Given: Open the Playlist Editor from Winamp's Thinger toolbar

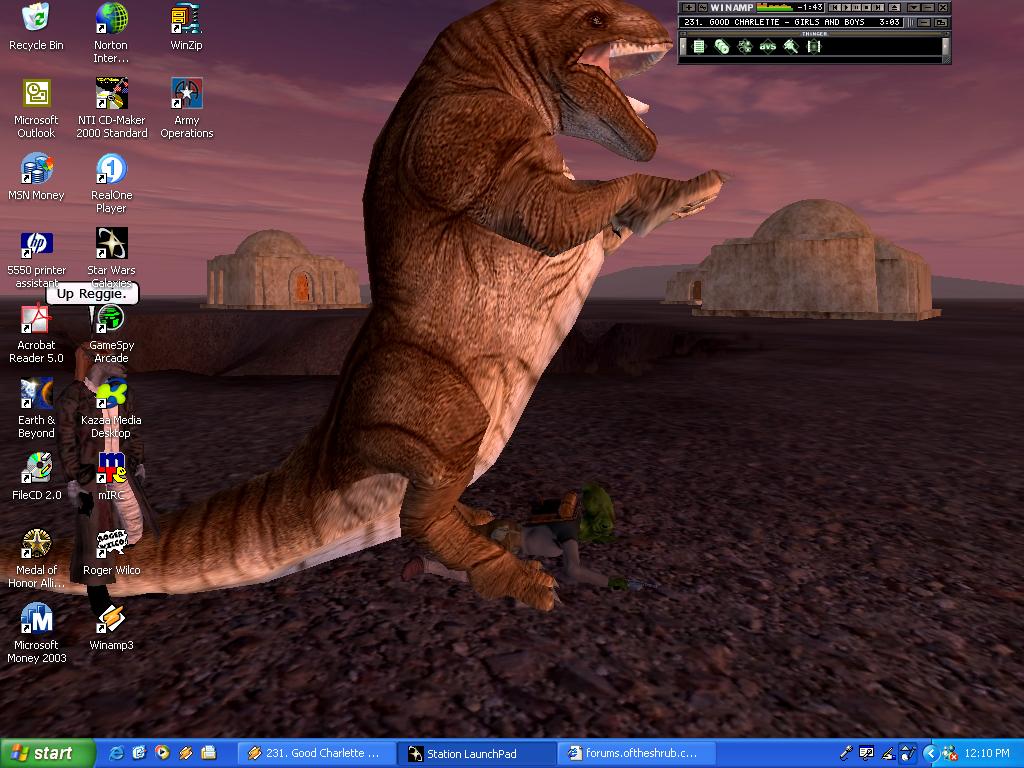Looking at the screenshot, I should pos(697,46).
